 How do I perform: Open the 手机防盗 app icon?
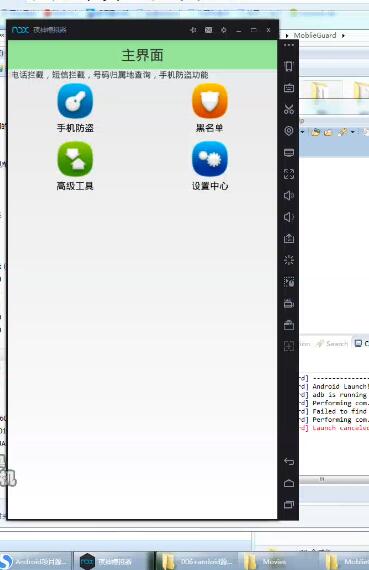[x=75, y=101]
